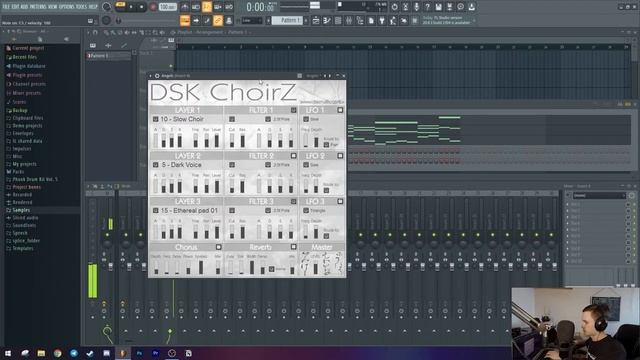Open the Playlist view icon

coord(316,20)
